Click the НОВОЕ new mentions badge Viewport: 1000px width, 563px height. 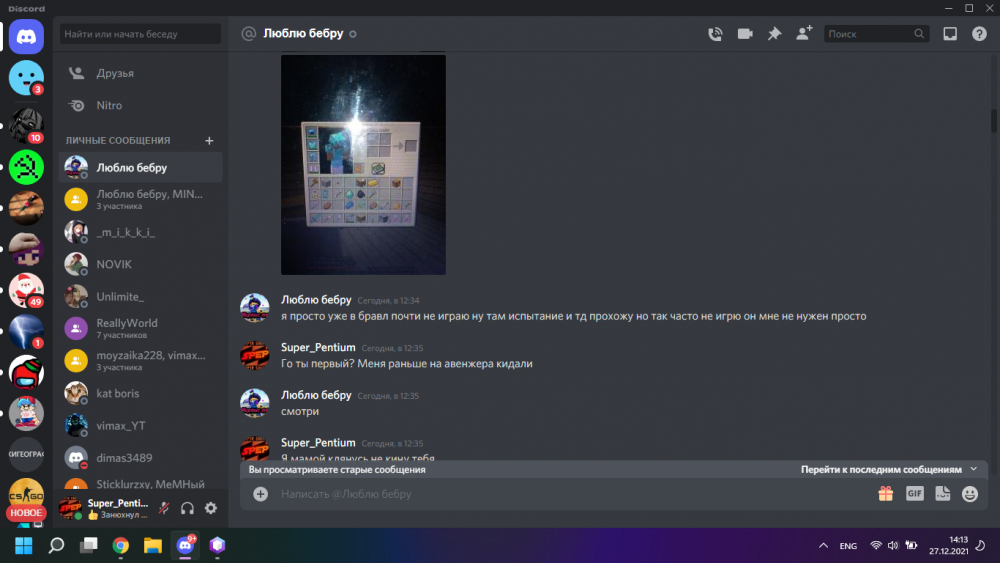pos(26,513)
